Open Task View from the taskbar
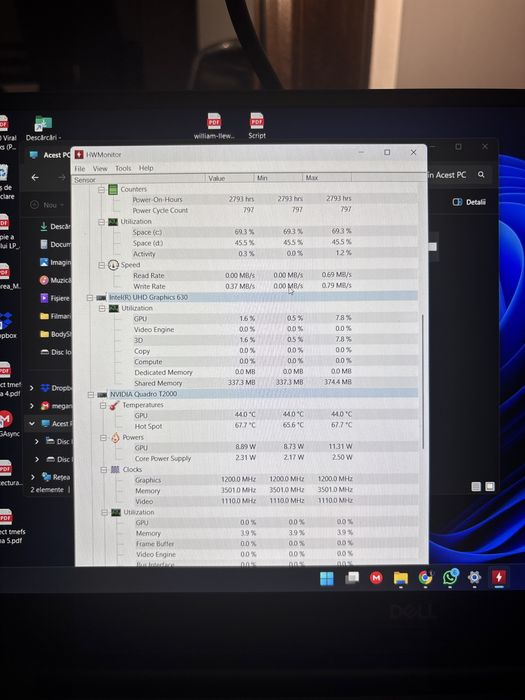 click(x=352, y=578)
